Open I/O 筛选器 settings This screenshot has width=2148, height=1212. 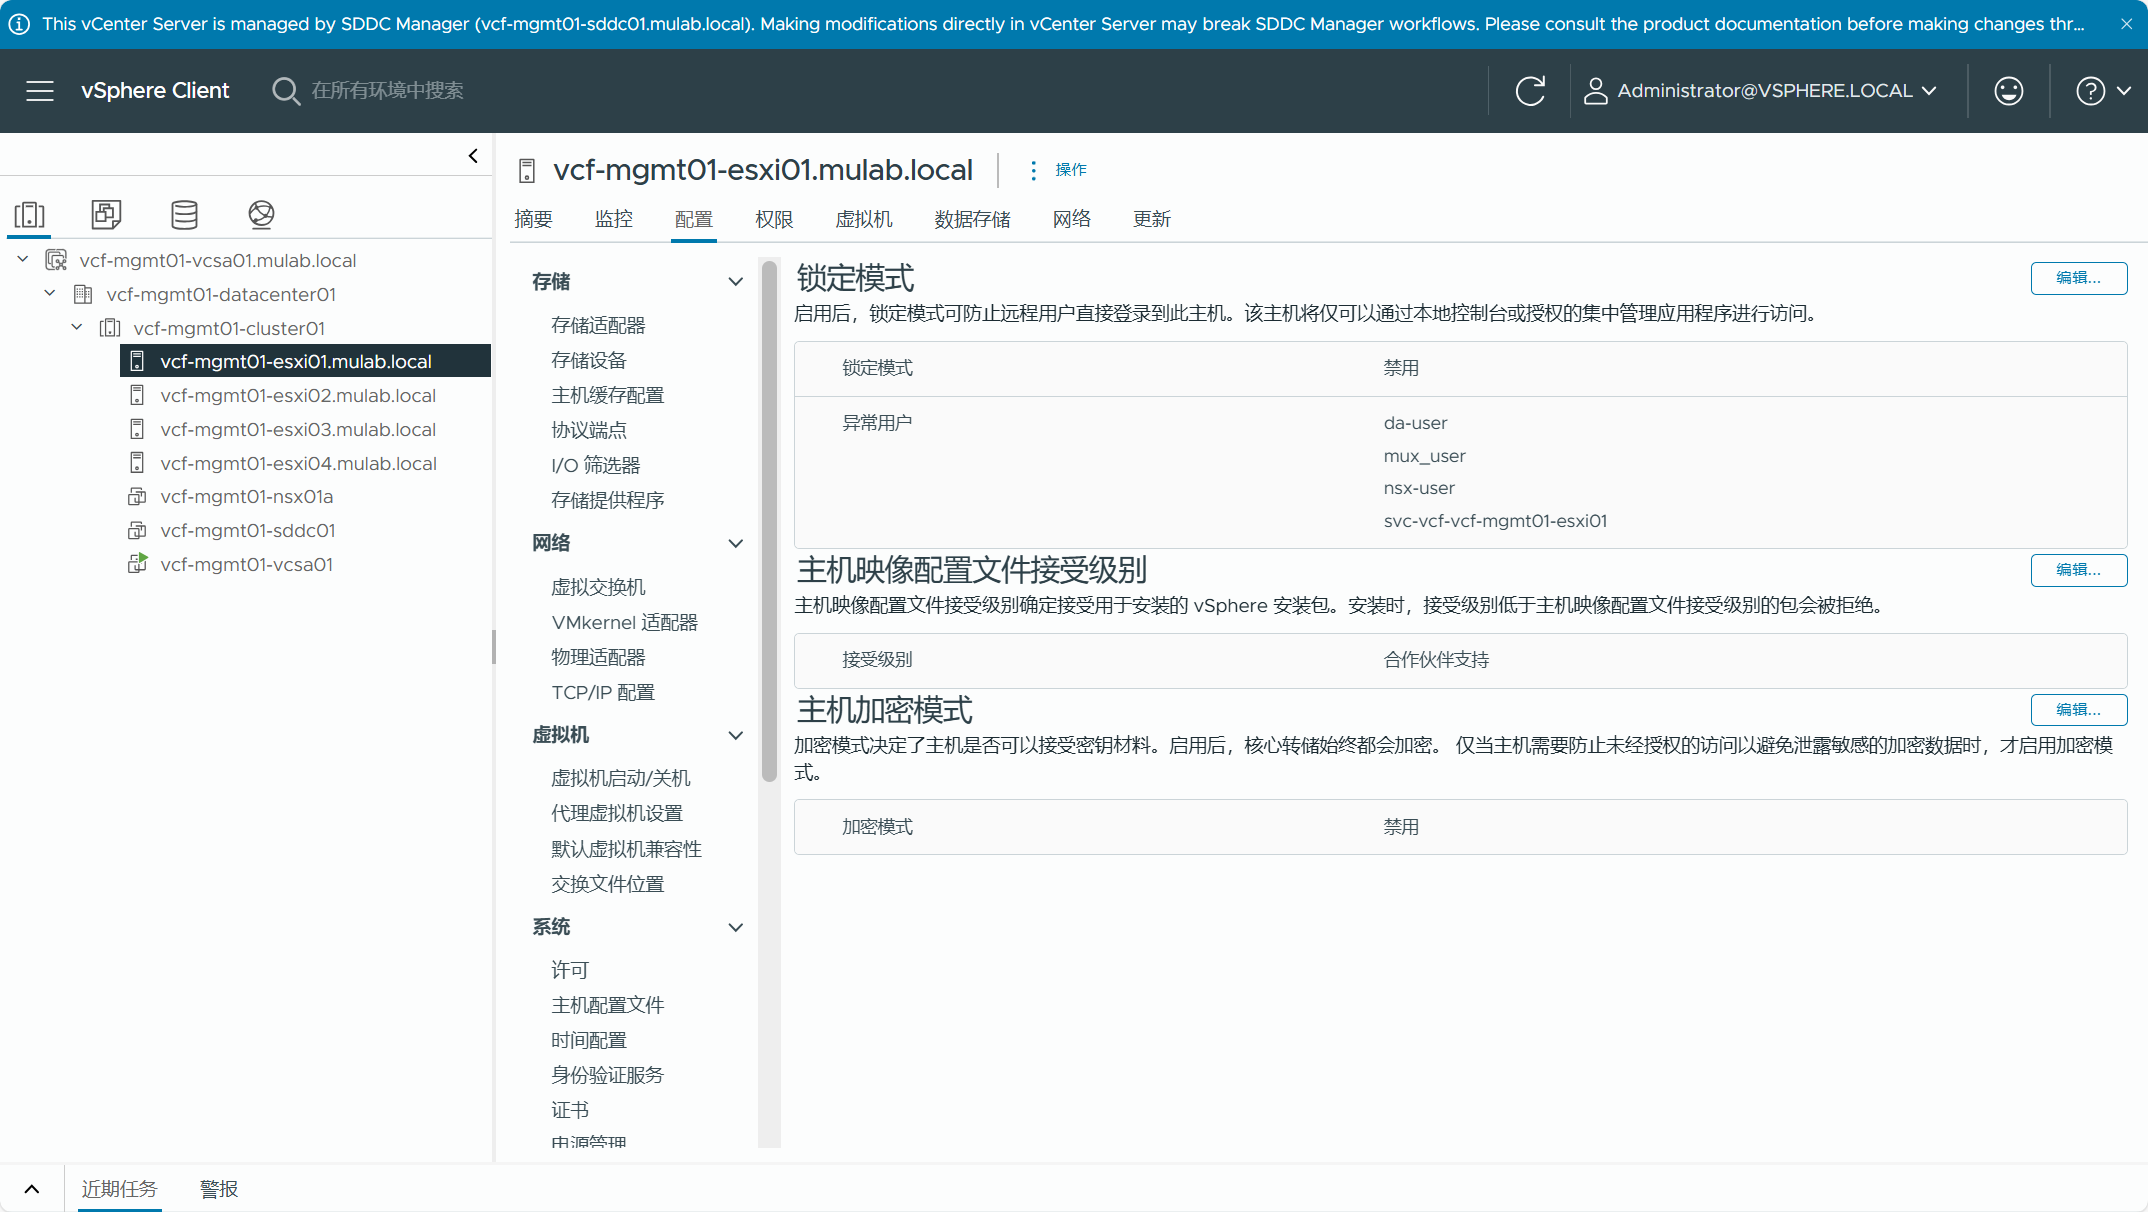point(596,465)
